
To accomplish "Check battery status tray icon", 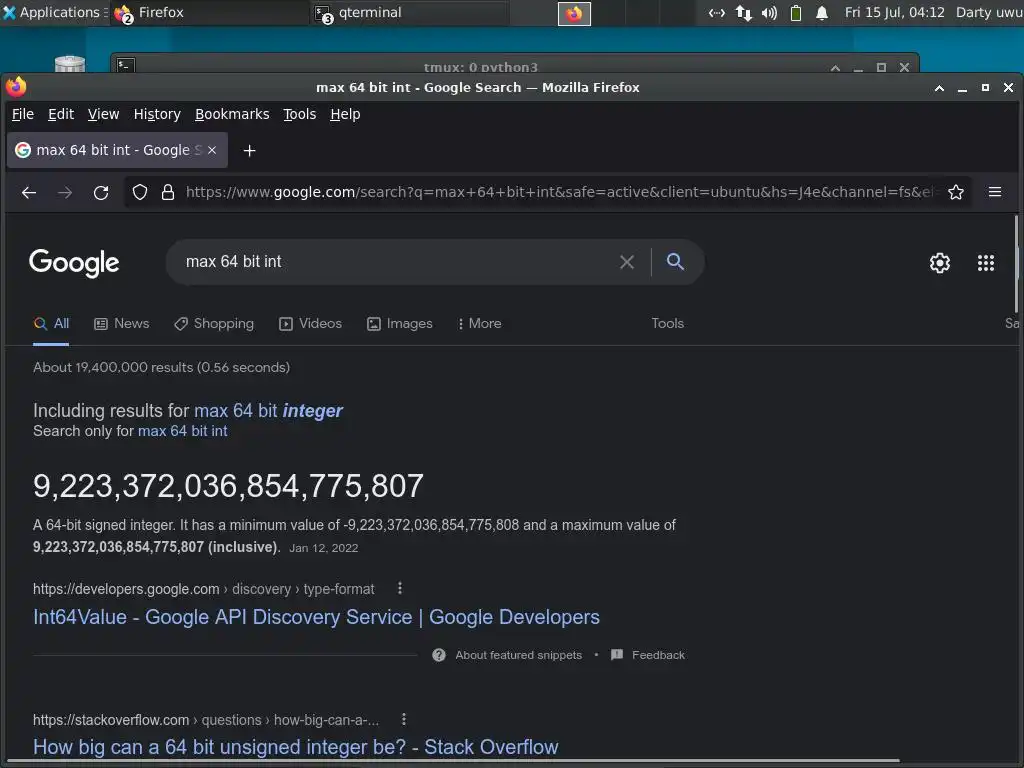I will coord(795,12).
